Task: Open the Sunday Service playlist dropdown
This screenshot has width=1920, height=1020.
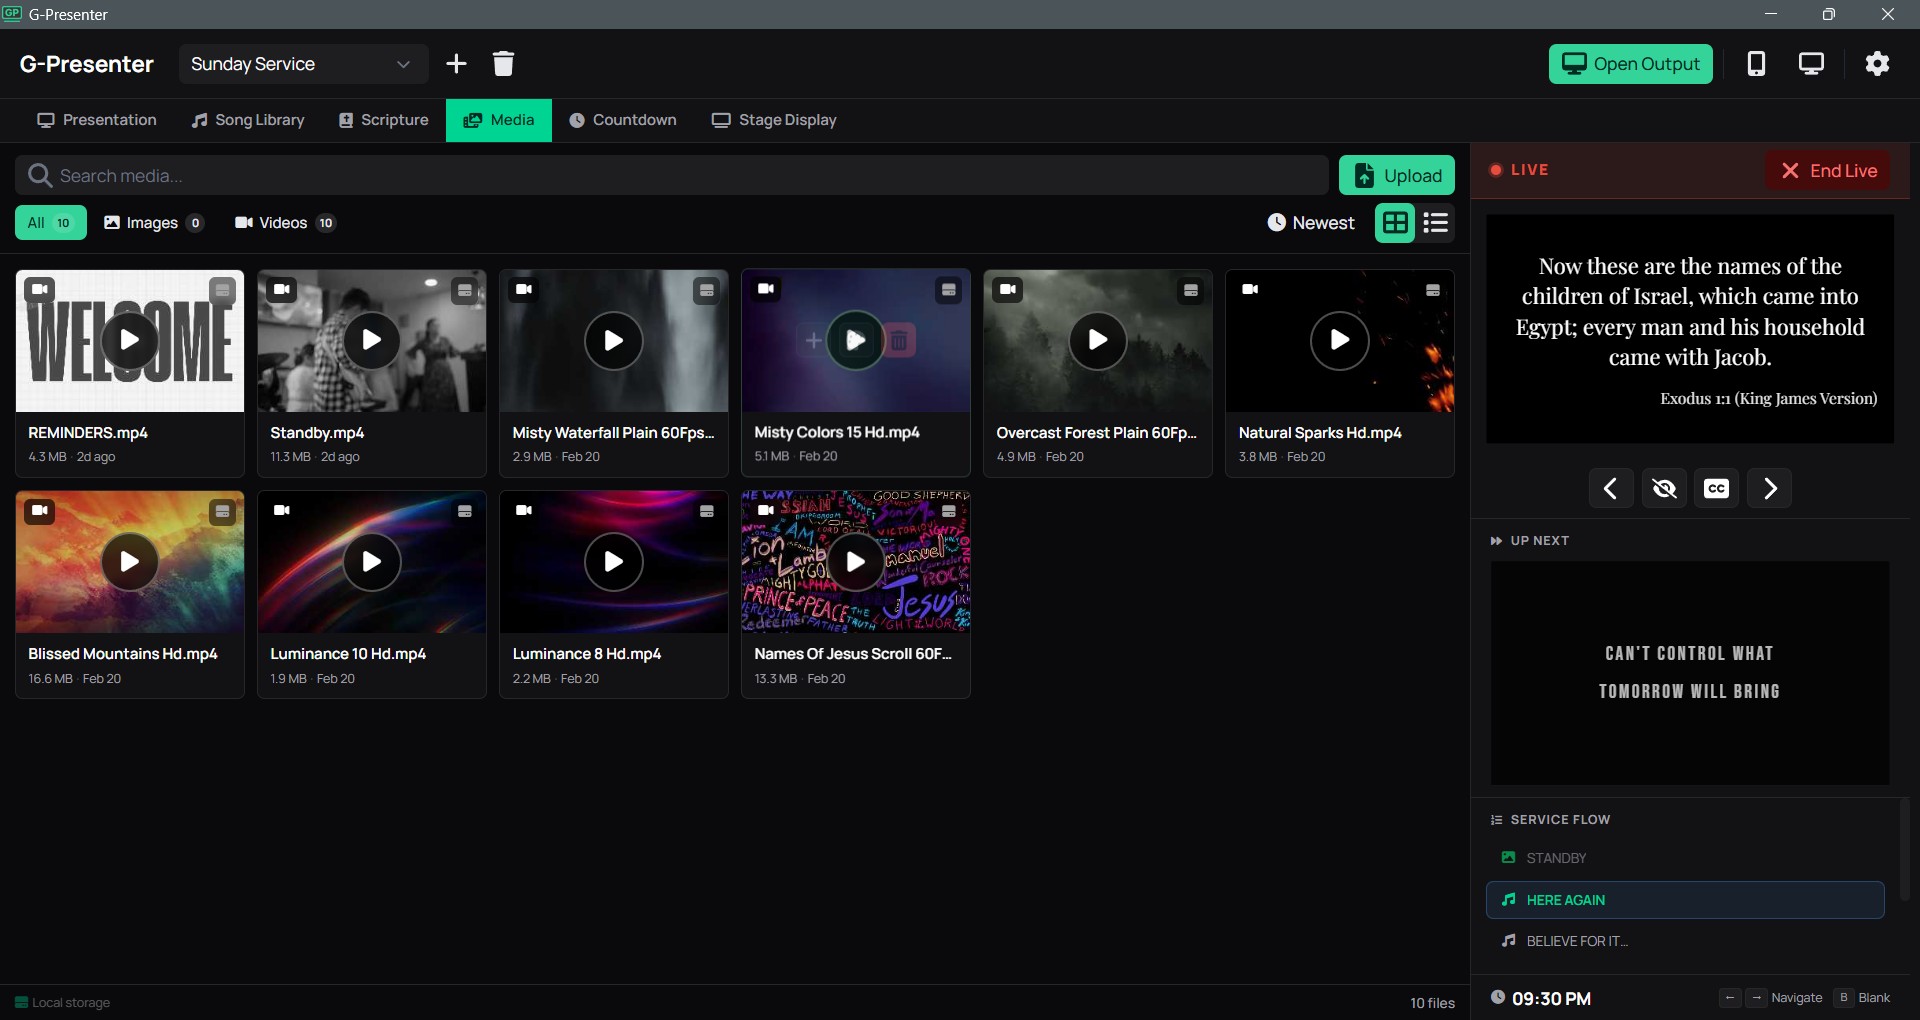Action: point(302,63)
